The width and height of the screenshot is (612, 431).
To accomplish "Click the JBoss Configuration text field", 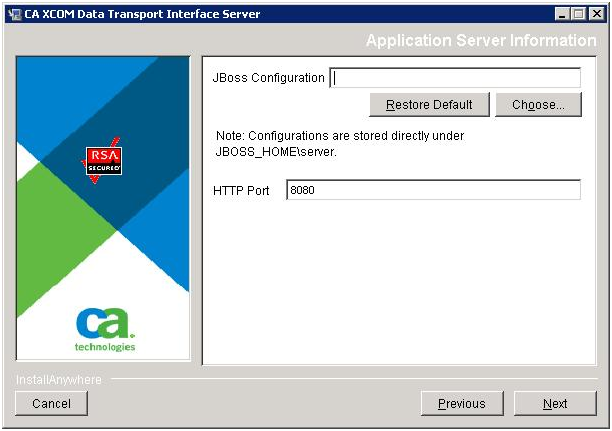I will point(455,78).
